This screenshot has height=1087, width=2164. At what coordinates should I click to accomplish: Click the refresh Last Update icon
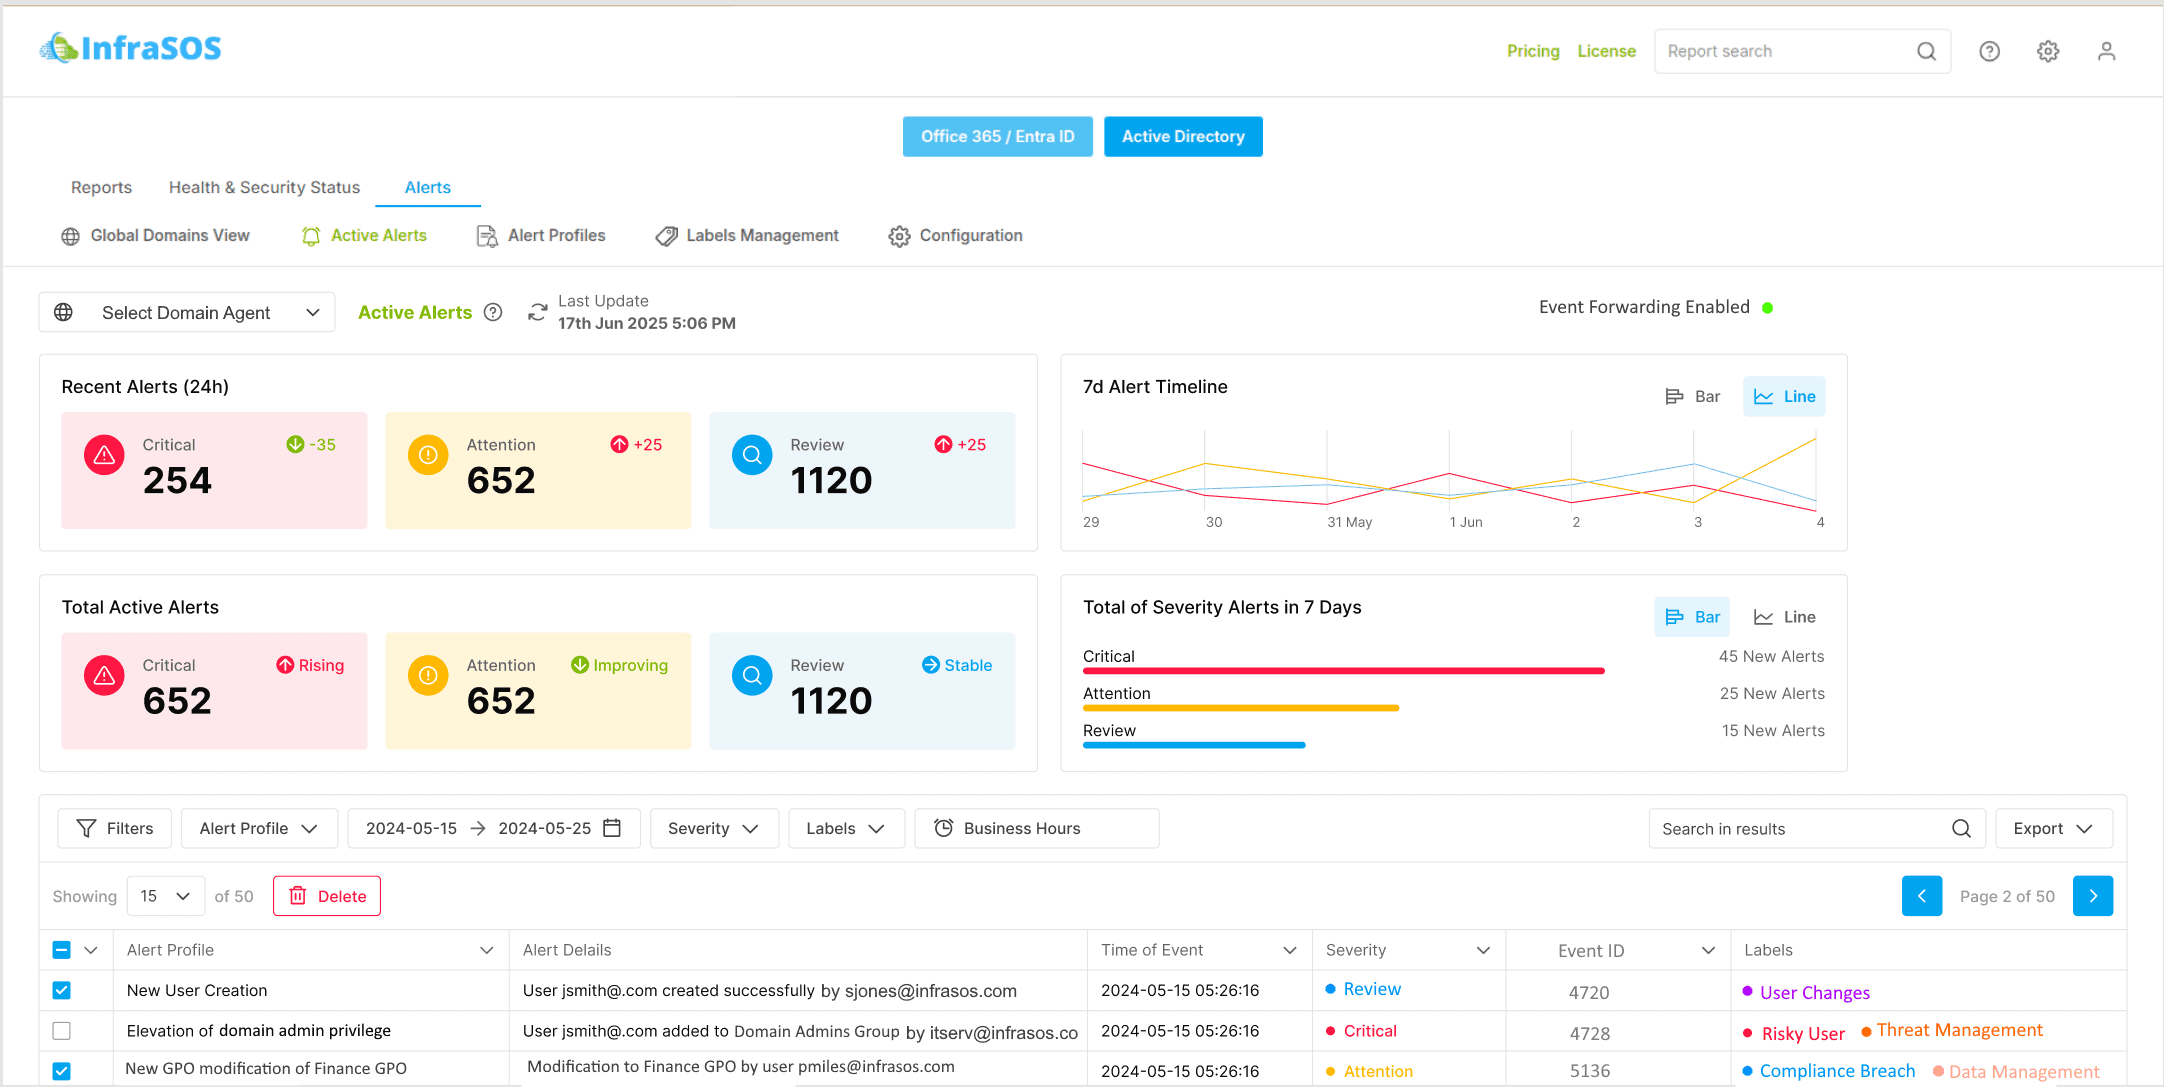537,312
